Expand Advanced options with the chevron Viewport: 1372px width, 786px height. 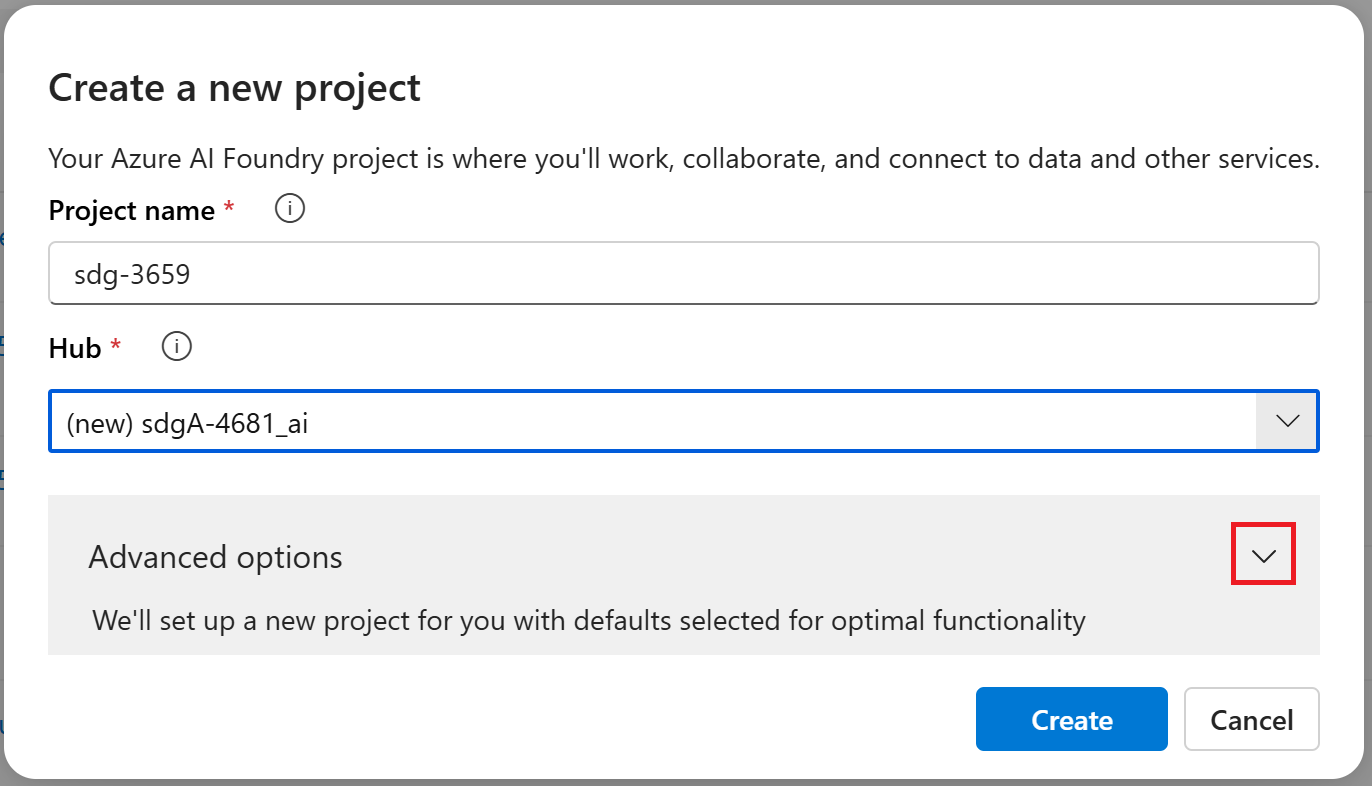1264,556
